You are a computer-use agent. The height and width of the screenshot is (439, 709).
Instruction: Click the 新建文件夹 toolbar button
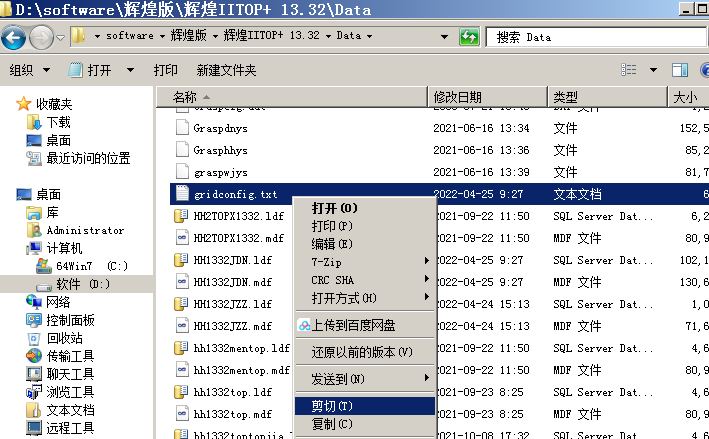coord(226,71)
